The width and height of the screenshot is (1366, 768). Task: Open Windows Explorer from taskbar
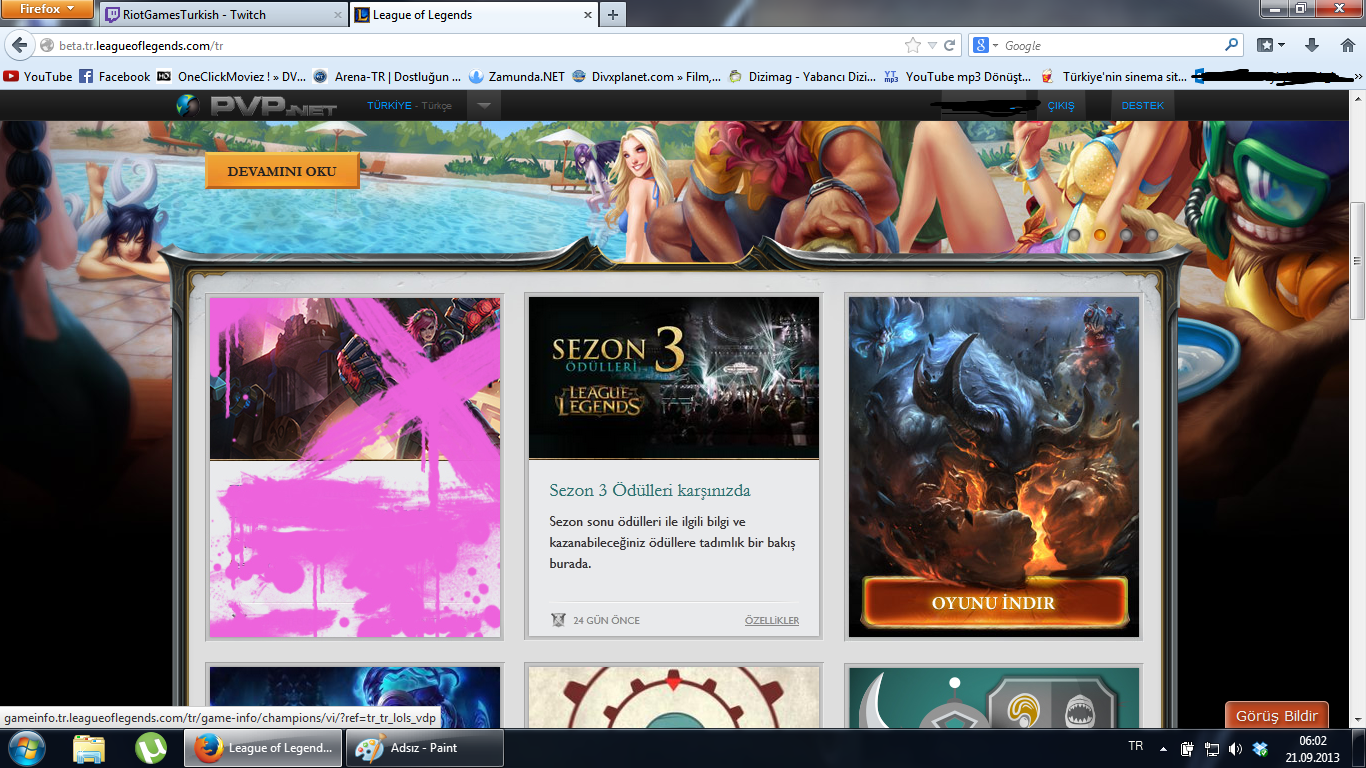[x=89, y=748]
